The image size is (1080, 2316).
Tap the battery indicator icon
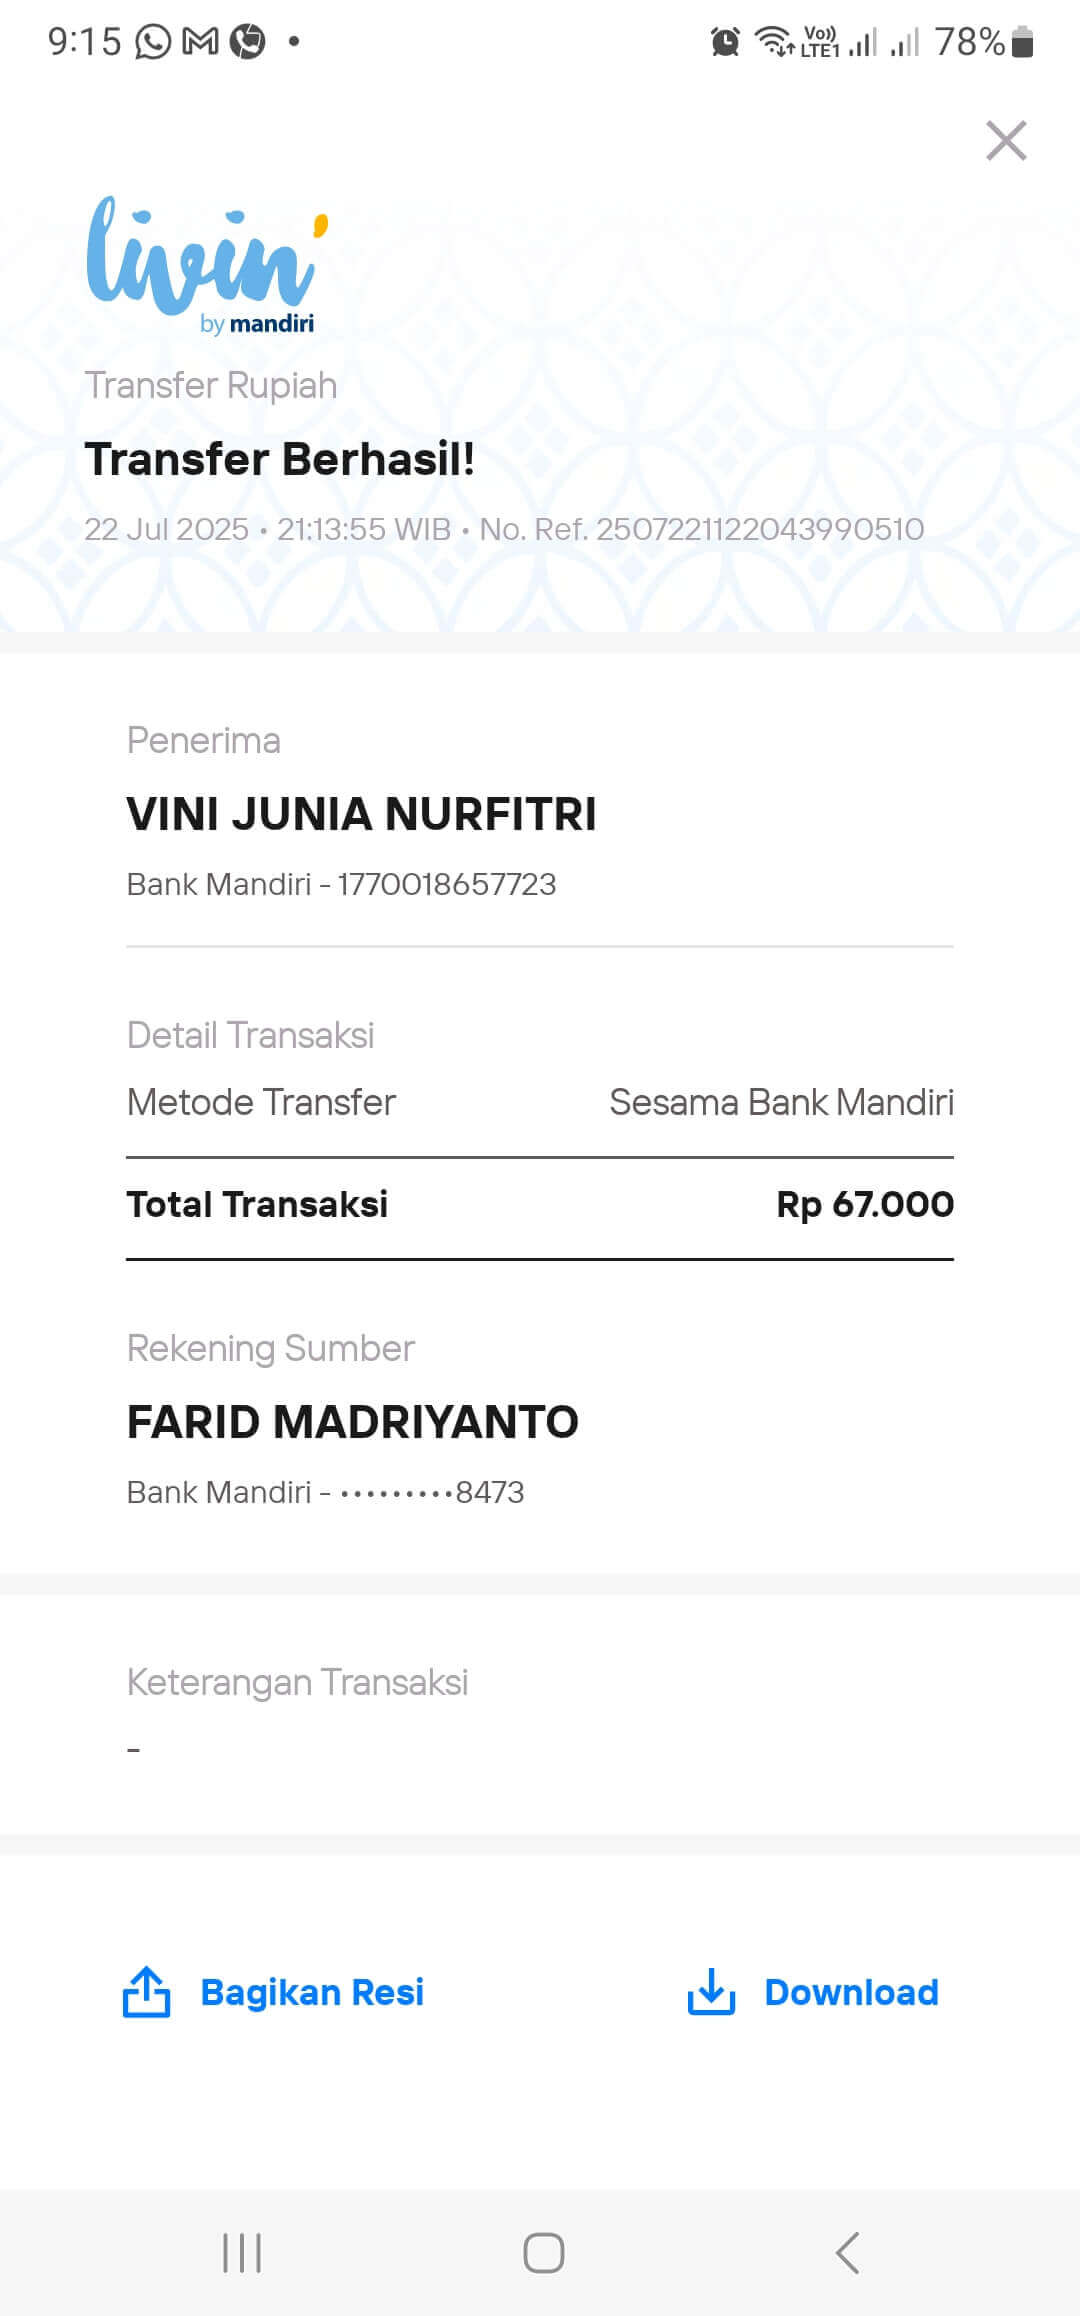tap(1022, 42)
